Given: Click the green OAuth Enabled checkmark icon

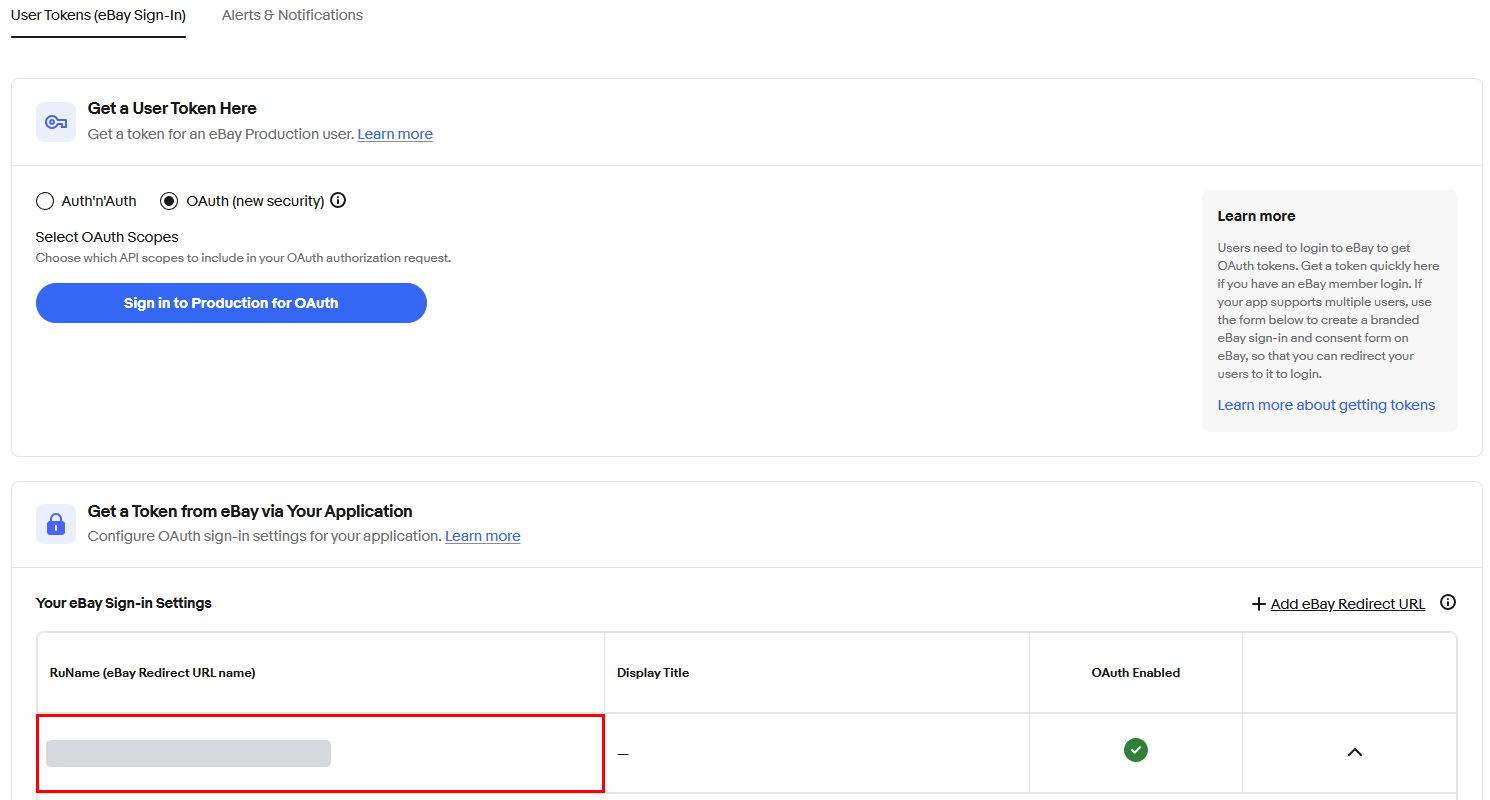Looking at the screenshot, I should pos(1136,750).
